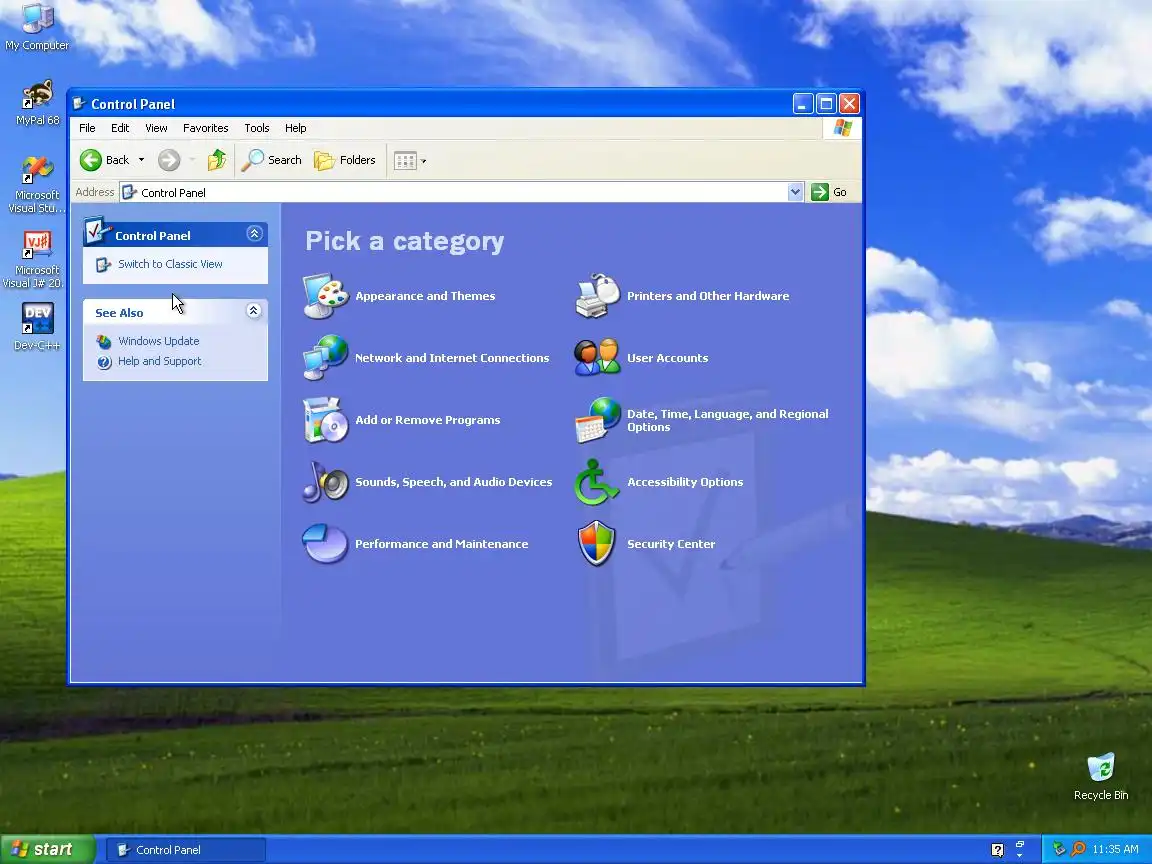Open the View menu
Viewport: 1152px width, 864px height.
[x=156, y=128]
